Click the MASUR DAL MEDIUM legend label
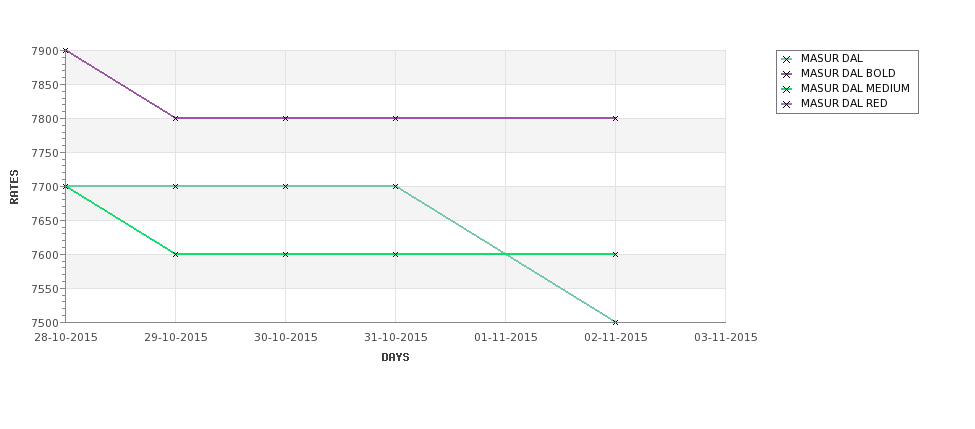 point(855,88)
